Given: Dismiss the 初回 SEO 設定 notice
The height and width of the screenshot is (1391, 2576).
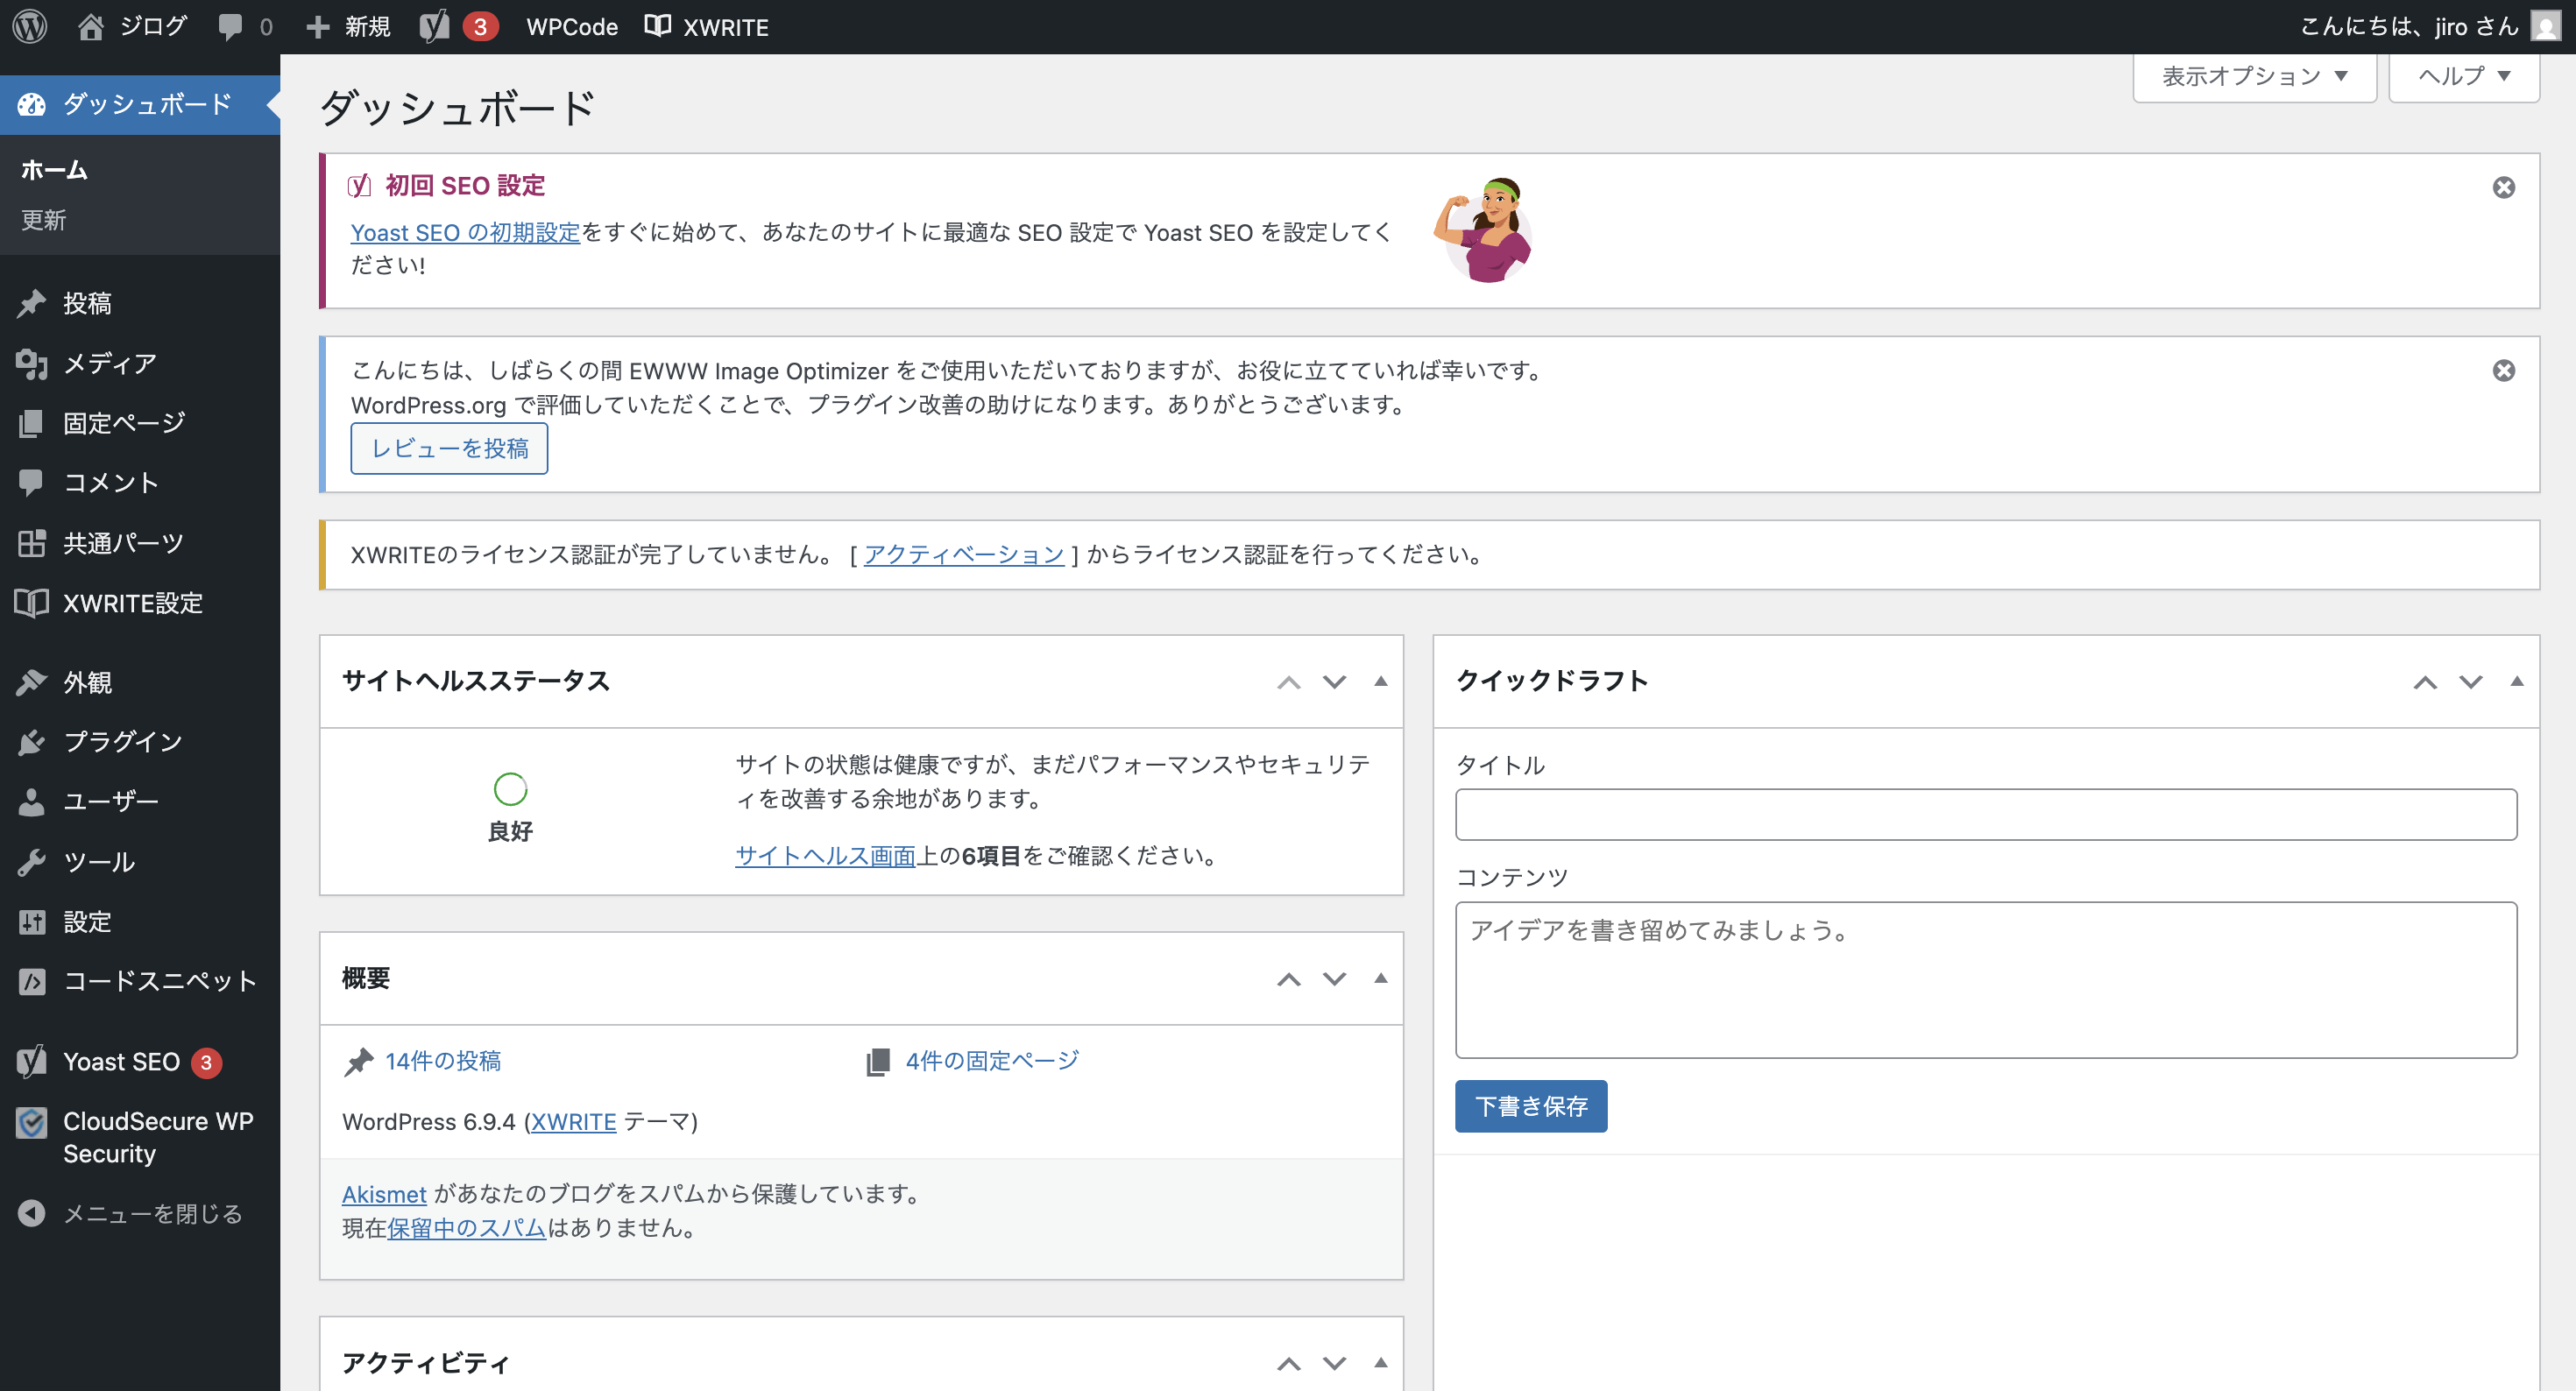Looking at the screenshot, I should click(x=2503, y=187).
